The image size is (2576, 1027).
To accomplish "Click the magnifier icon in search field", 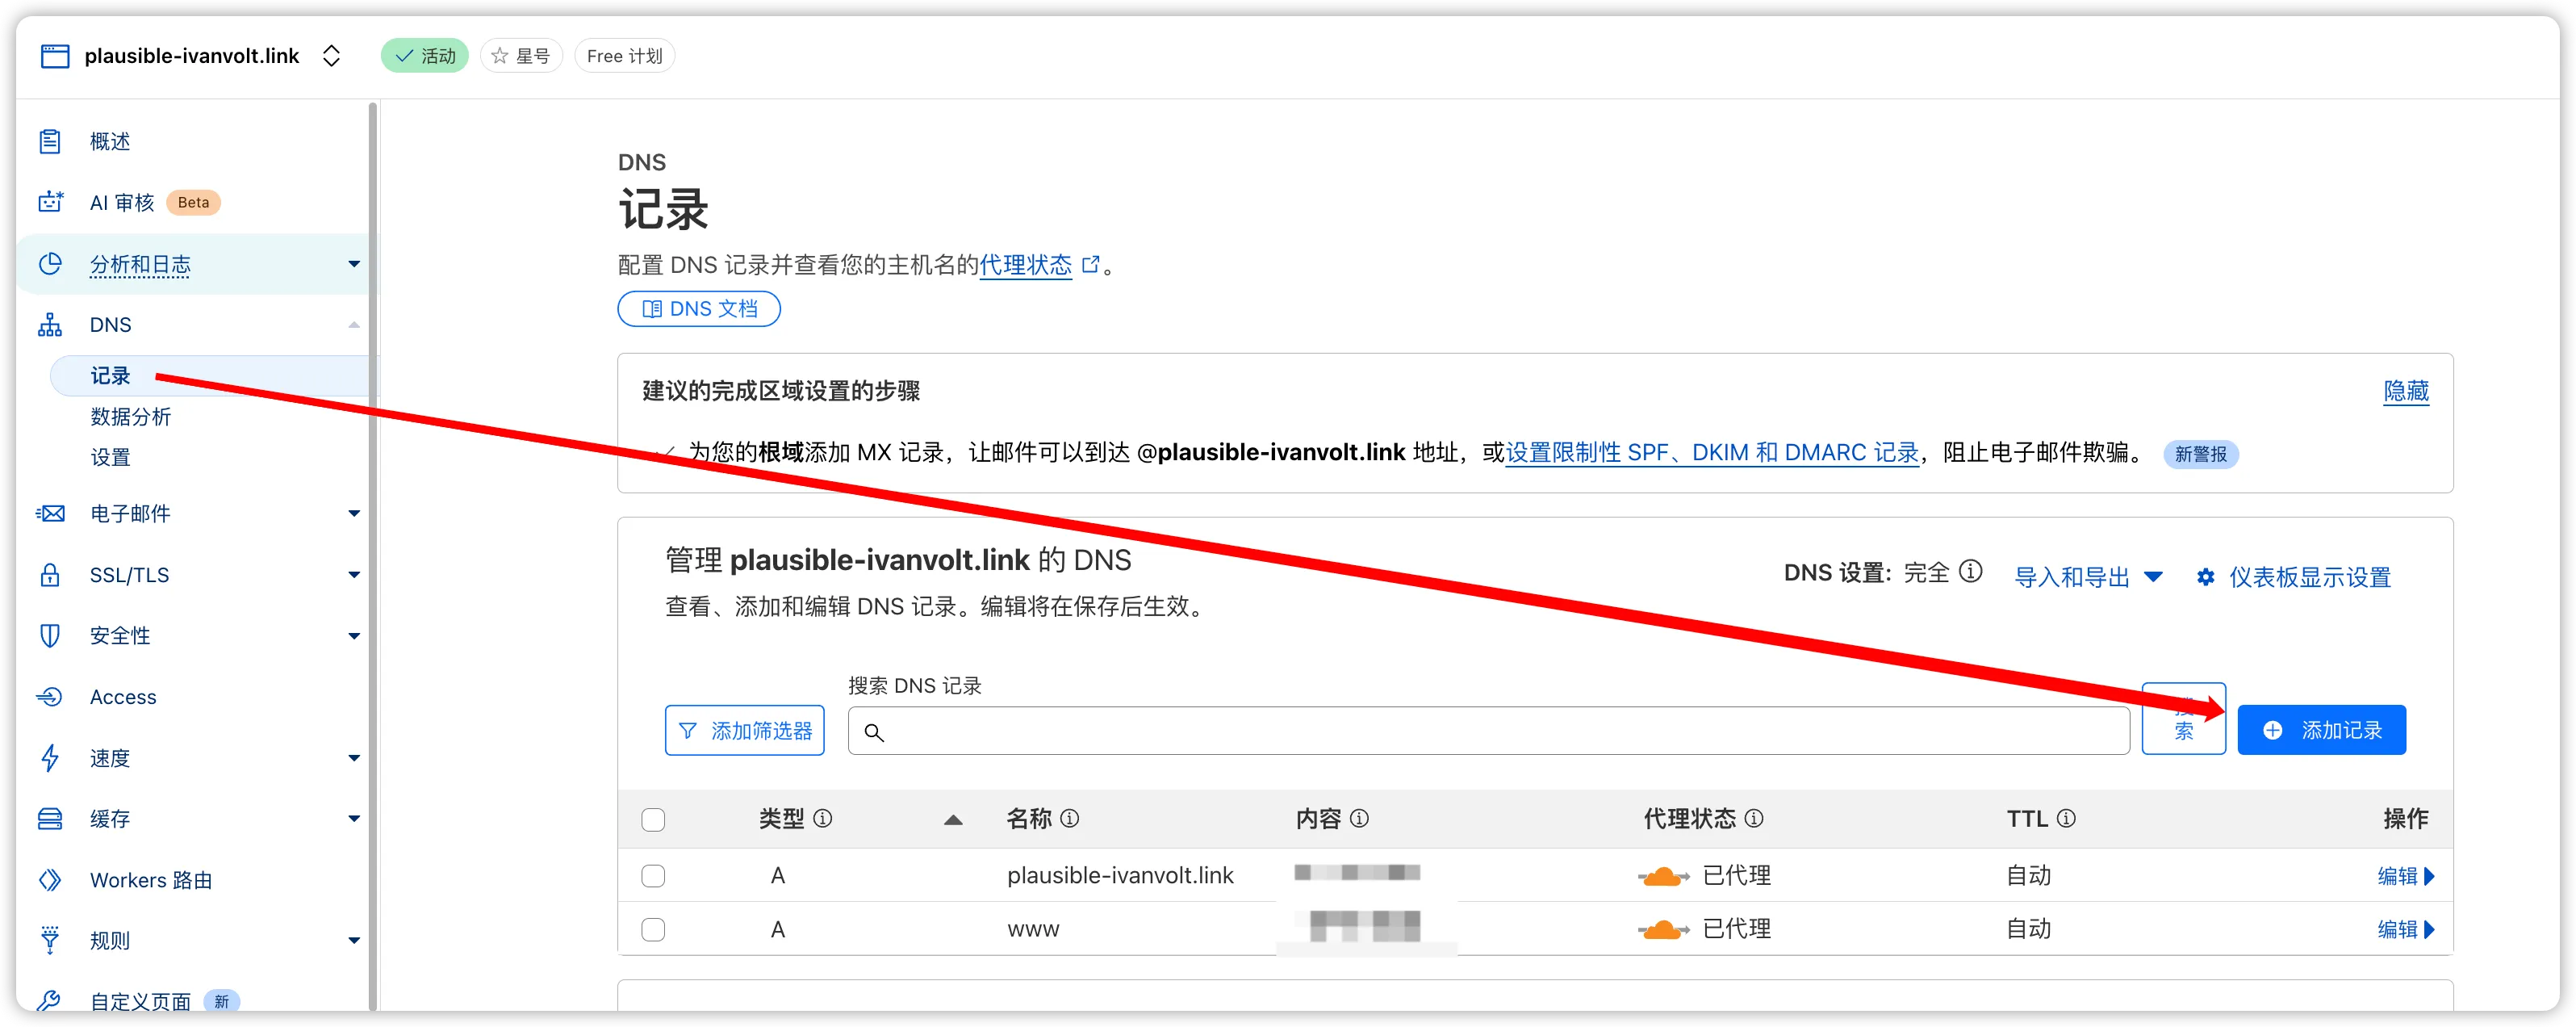I will pyautogui.click(x=874, y=732).
